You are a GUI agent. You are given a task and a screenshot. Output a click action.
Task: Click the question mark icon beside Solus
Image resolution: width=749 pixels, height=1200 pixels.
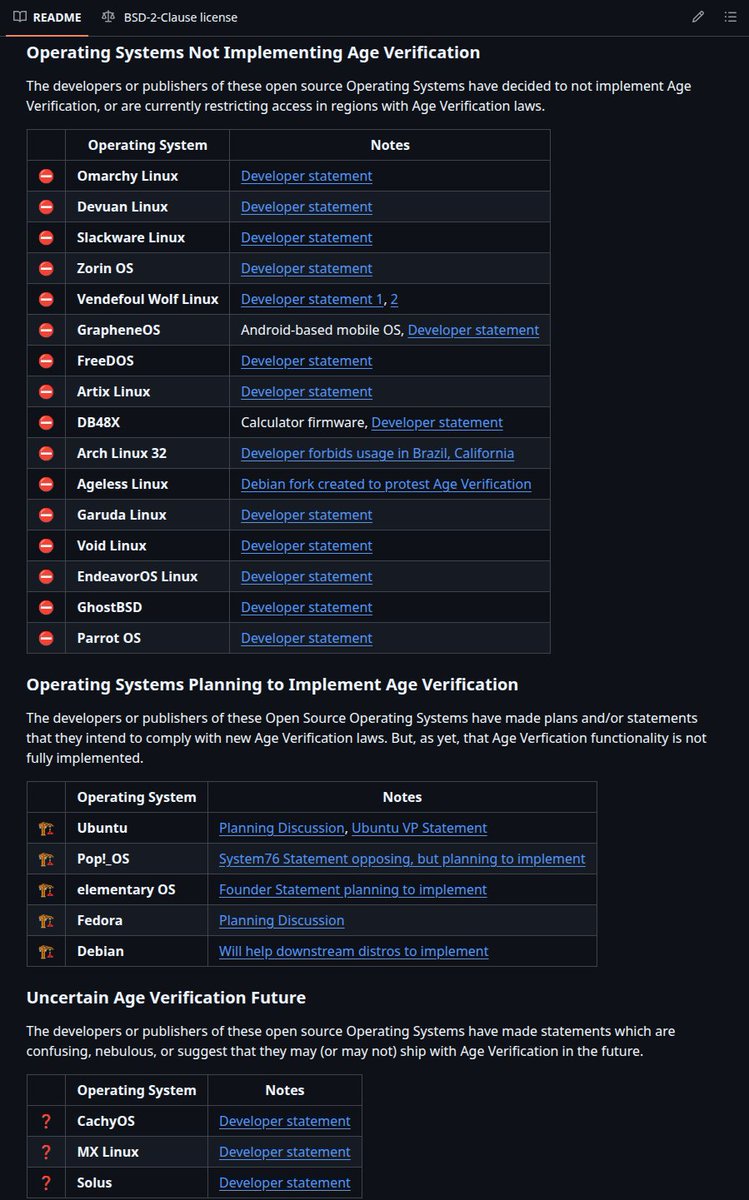tap(46, 1183)
